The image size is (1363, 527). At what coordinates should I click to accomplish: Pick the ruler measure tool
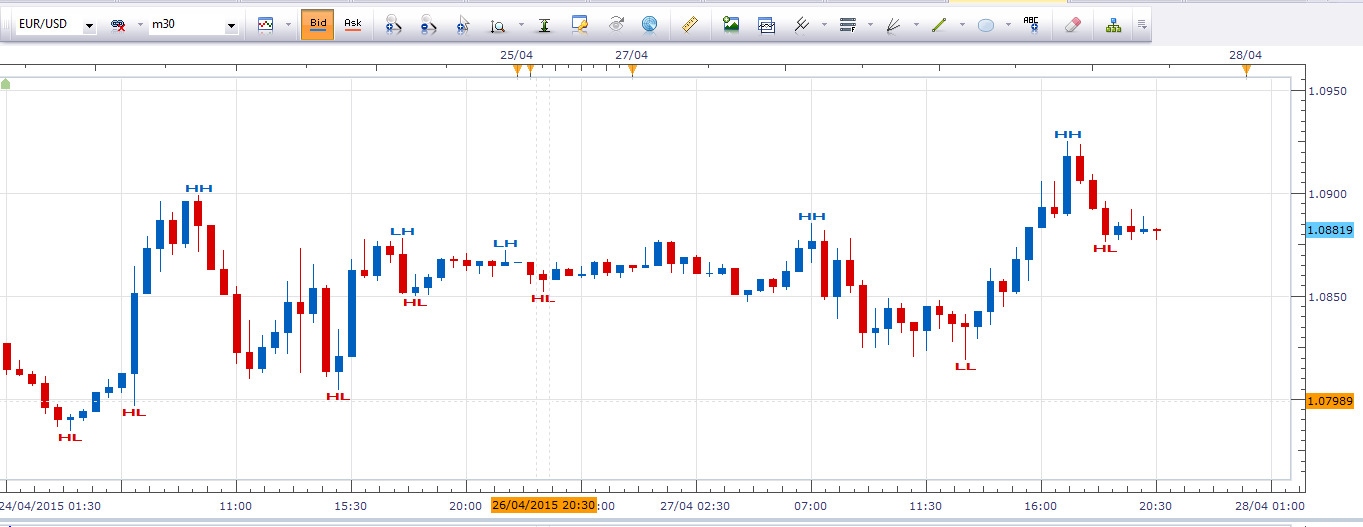coord(688,24)
